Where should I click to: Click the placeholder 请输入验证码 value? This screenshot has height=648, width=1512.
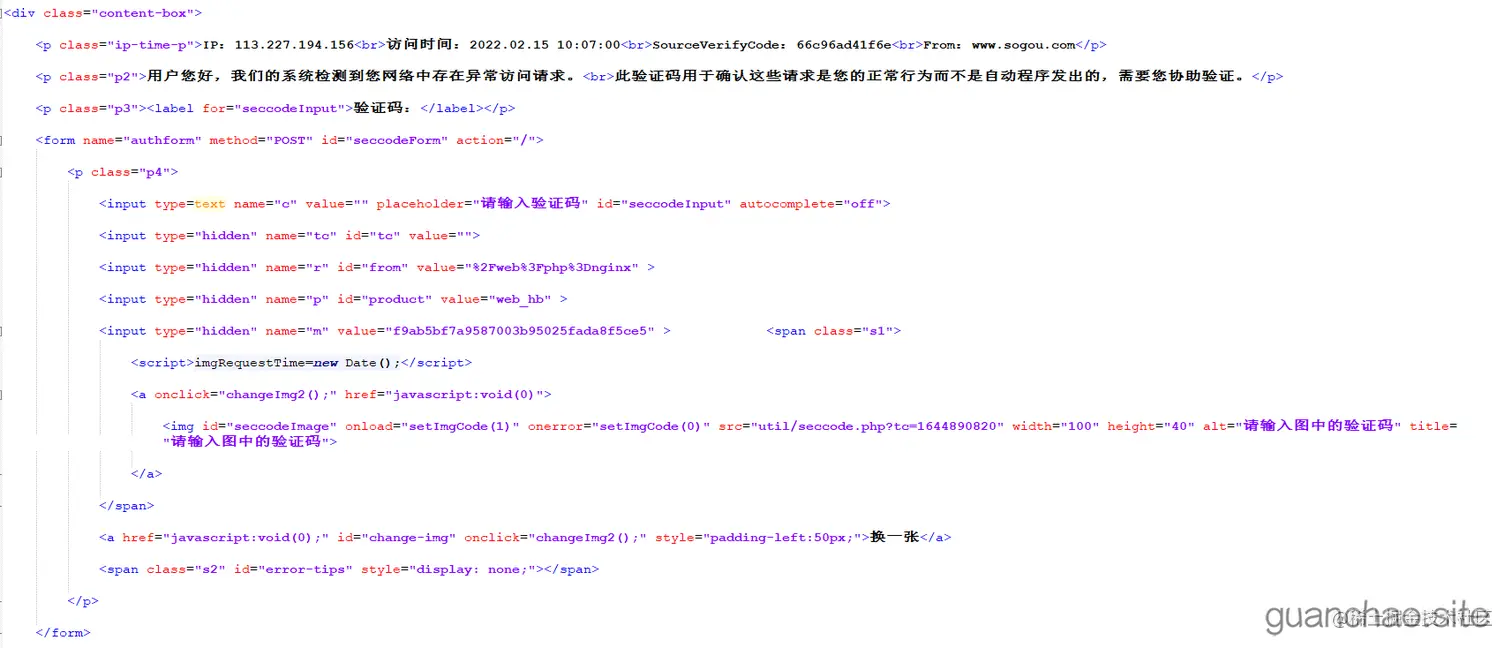530,204
